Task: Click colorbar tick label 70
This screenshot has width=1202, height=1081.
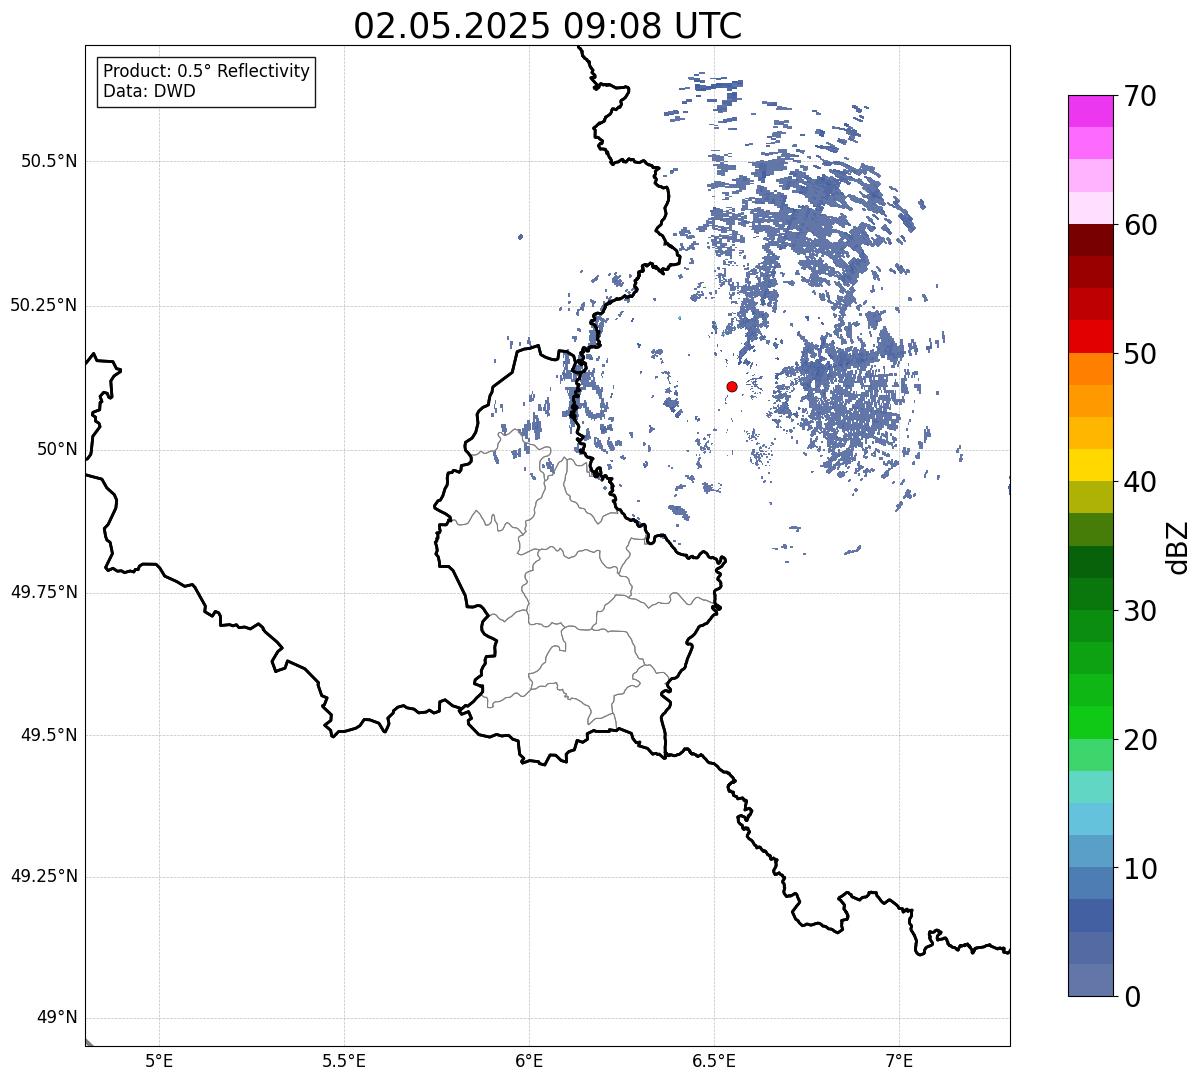Action: click(1141, 96)
